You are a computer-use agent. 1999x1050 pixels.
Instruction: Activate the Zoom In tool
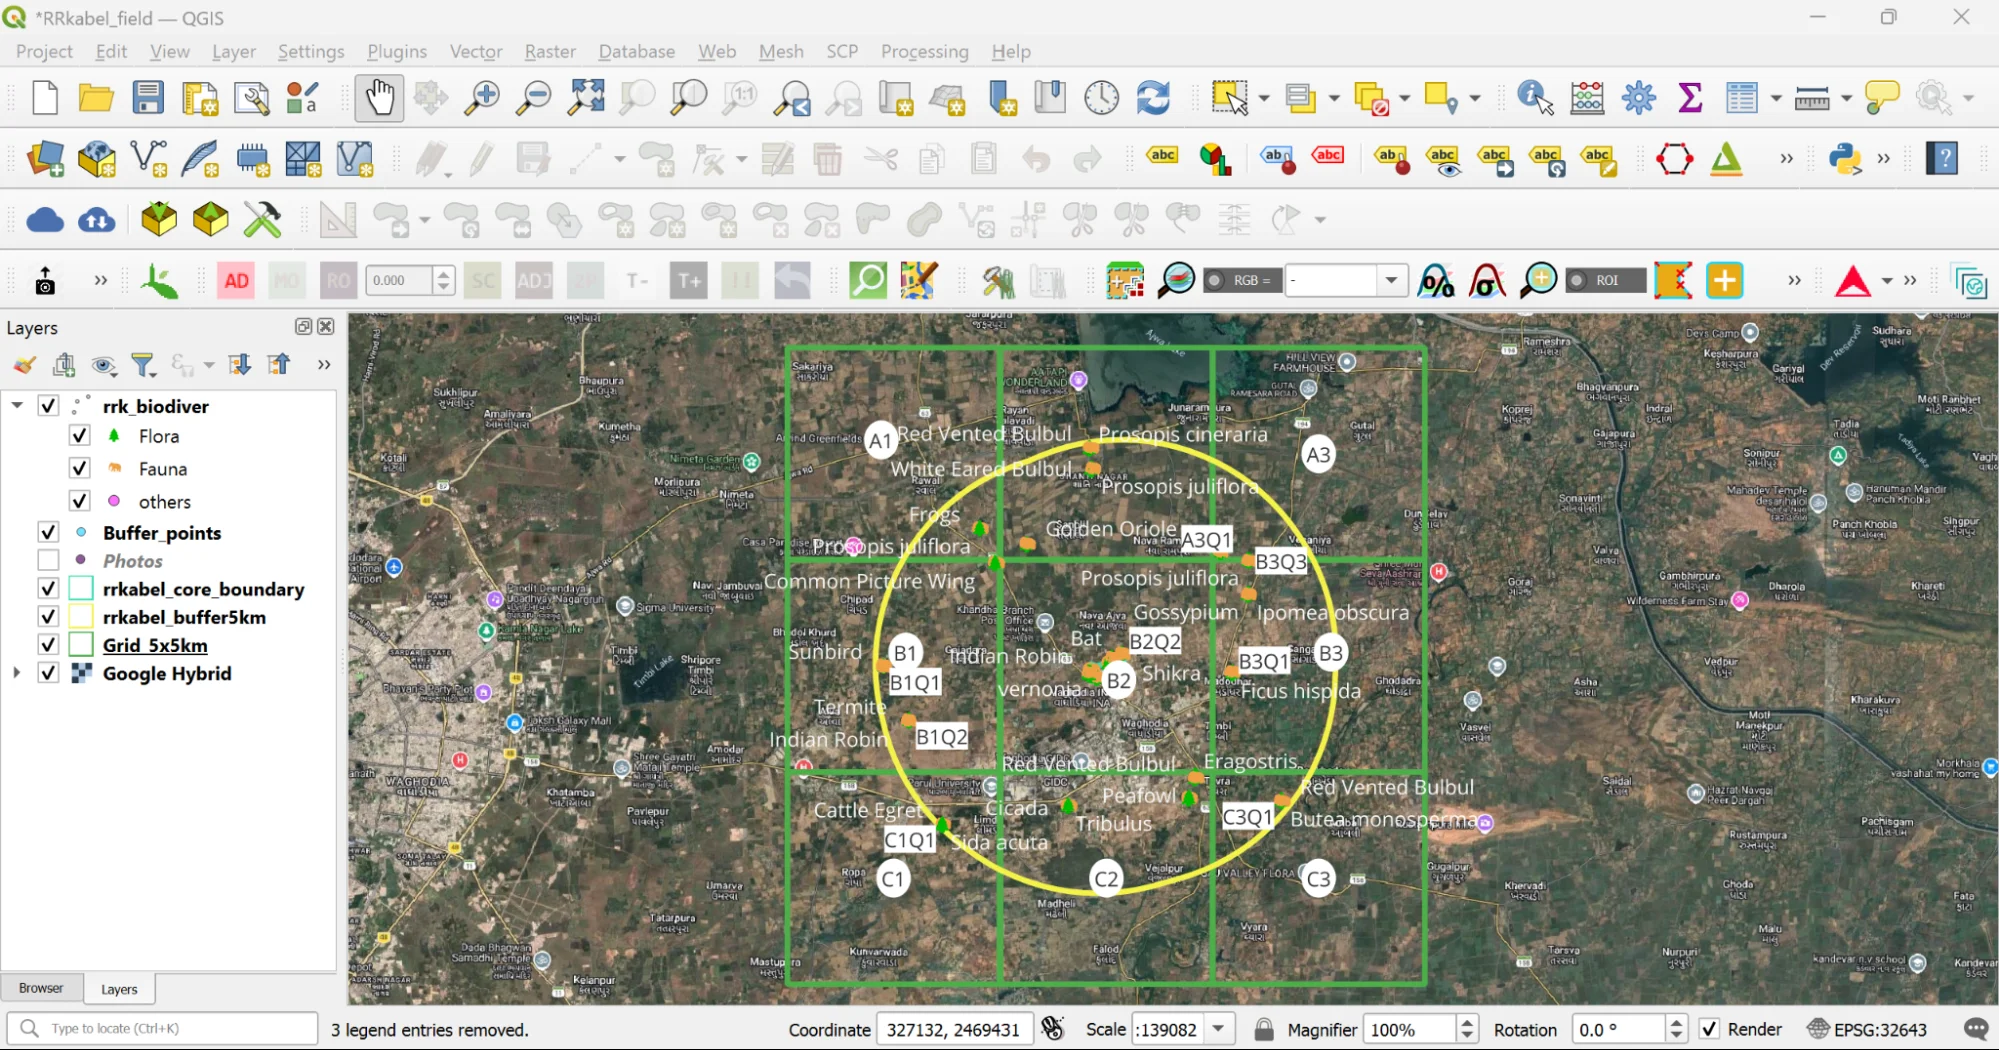483,98
